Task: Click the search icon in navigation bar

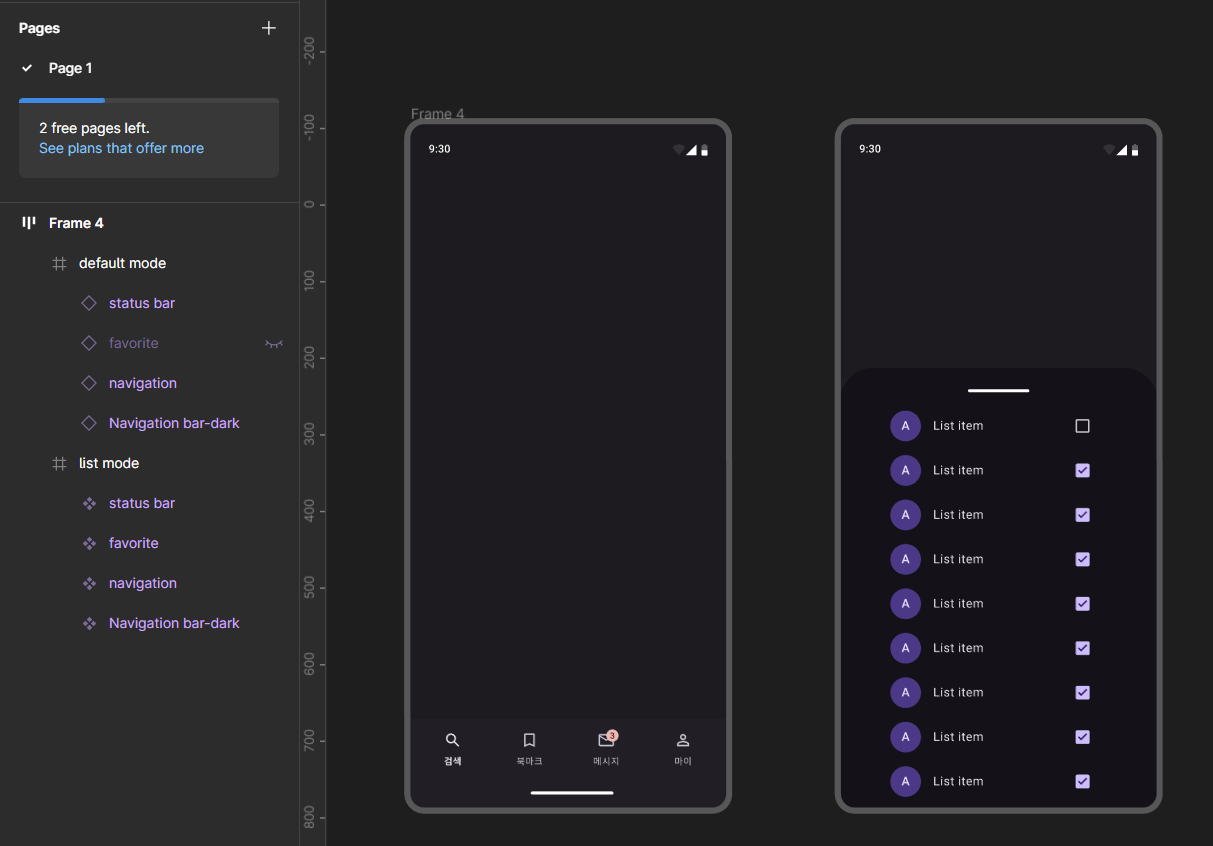Action: (x=452, y=740)
